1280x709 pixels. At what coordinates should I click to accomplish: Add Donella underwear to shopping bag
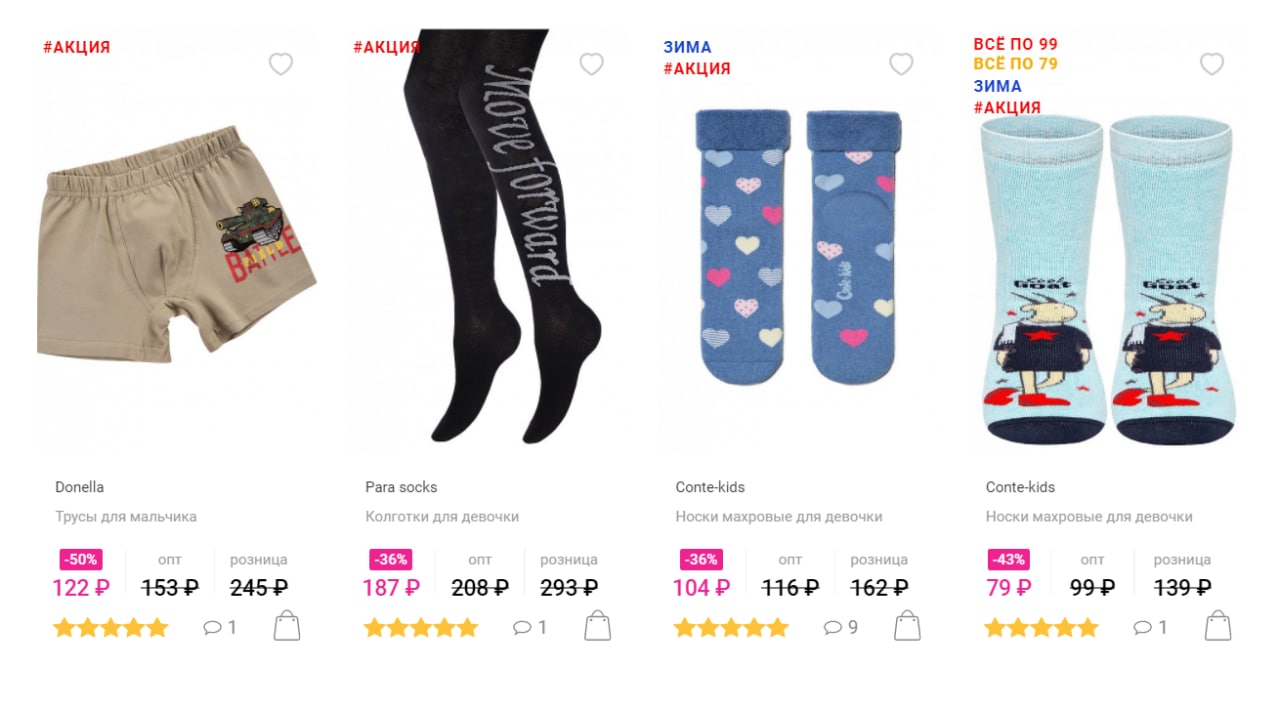[287, 626]
